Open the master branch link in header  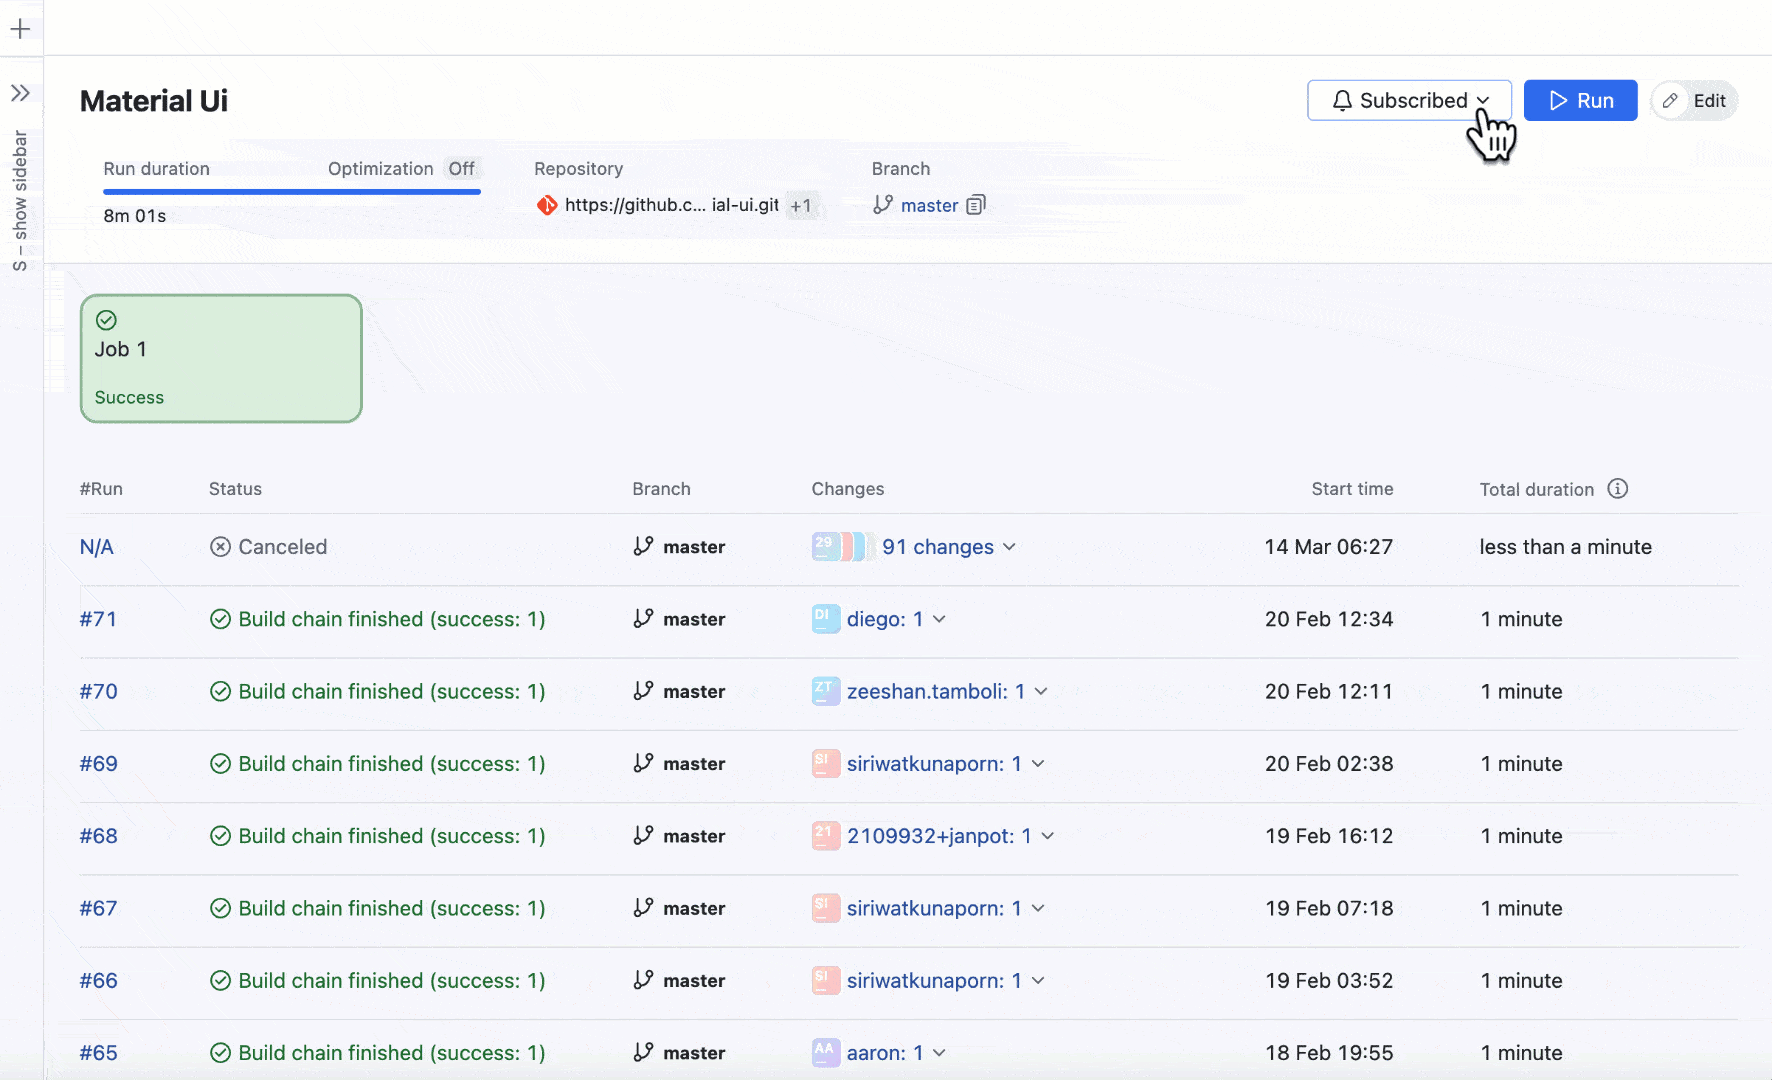coord(929,205)
